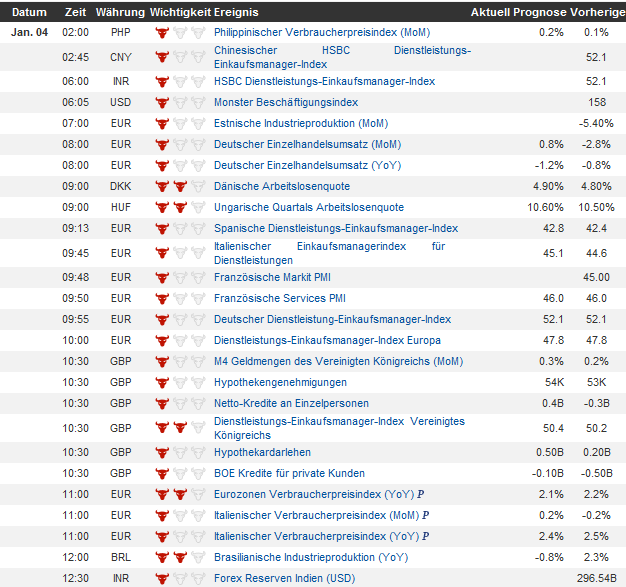Click the Wichtigkeit column header
Image resolution: width=626 pixels, height=587 pixels.
180,12
